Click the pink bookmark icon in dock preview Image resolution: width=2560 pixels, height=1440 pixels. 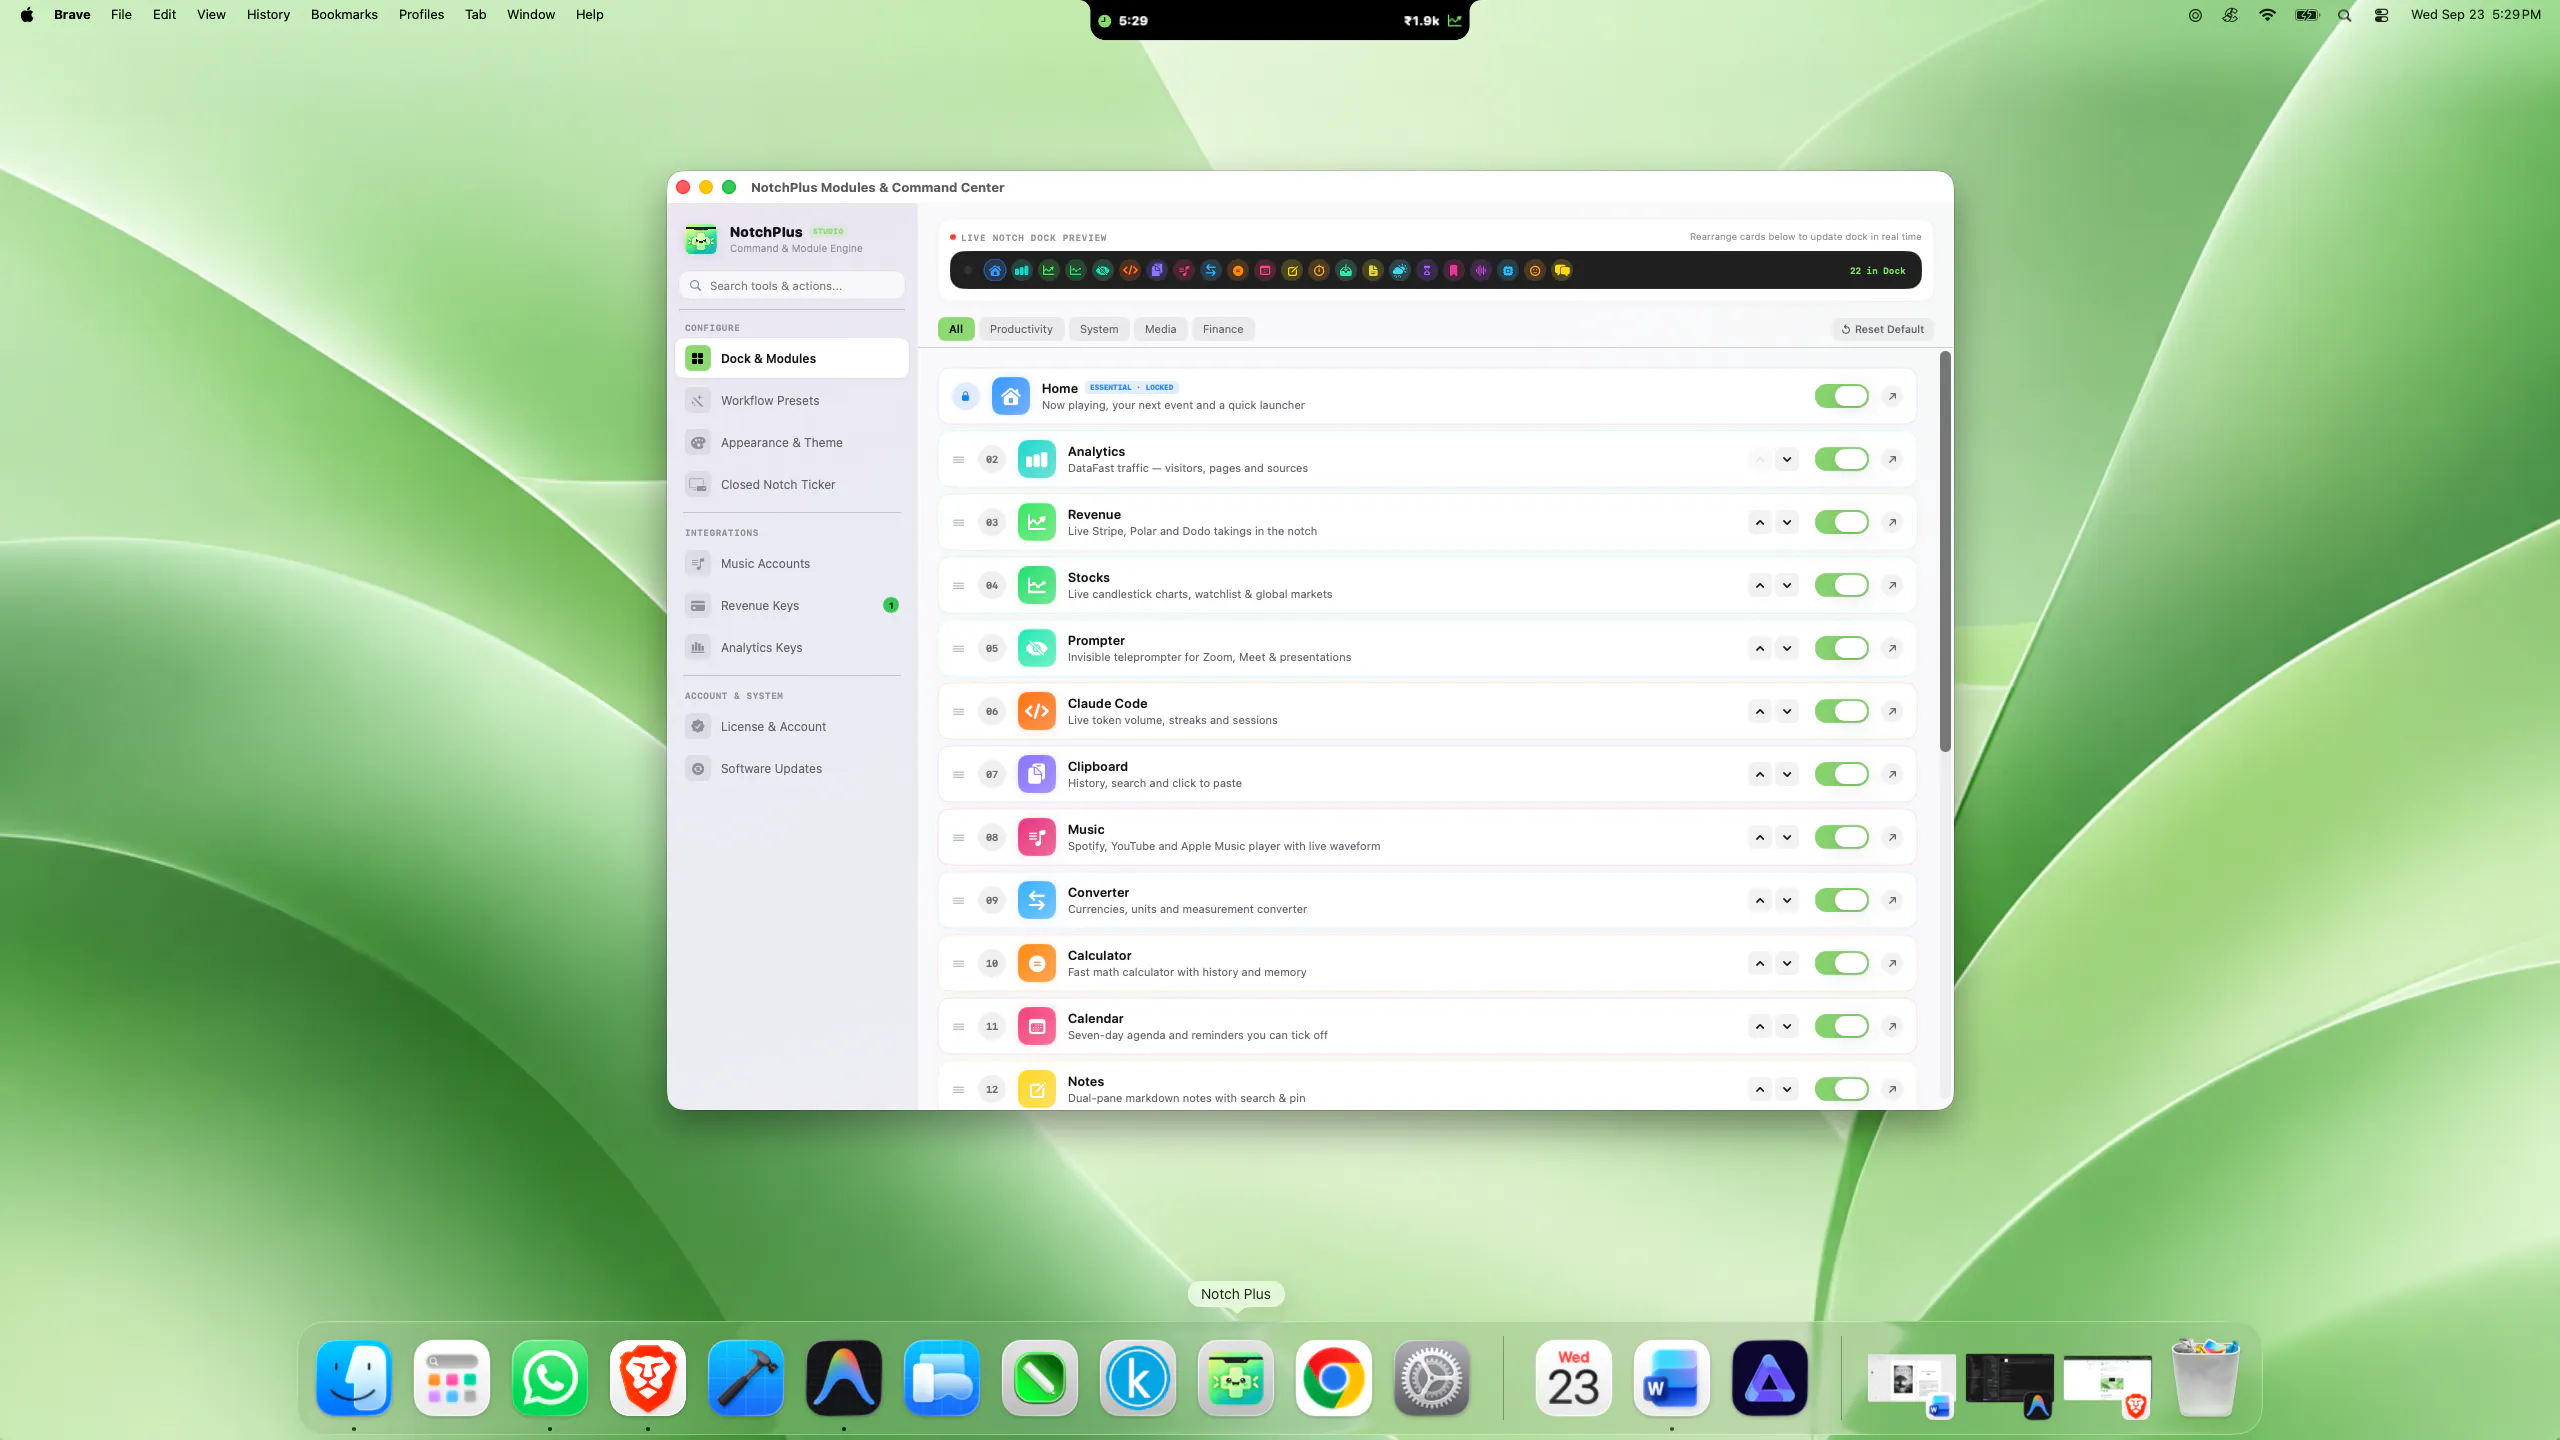(1454, 270)
